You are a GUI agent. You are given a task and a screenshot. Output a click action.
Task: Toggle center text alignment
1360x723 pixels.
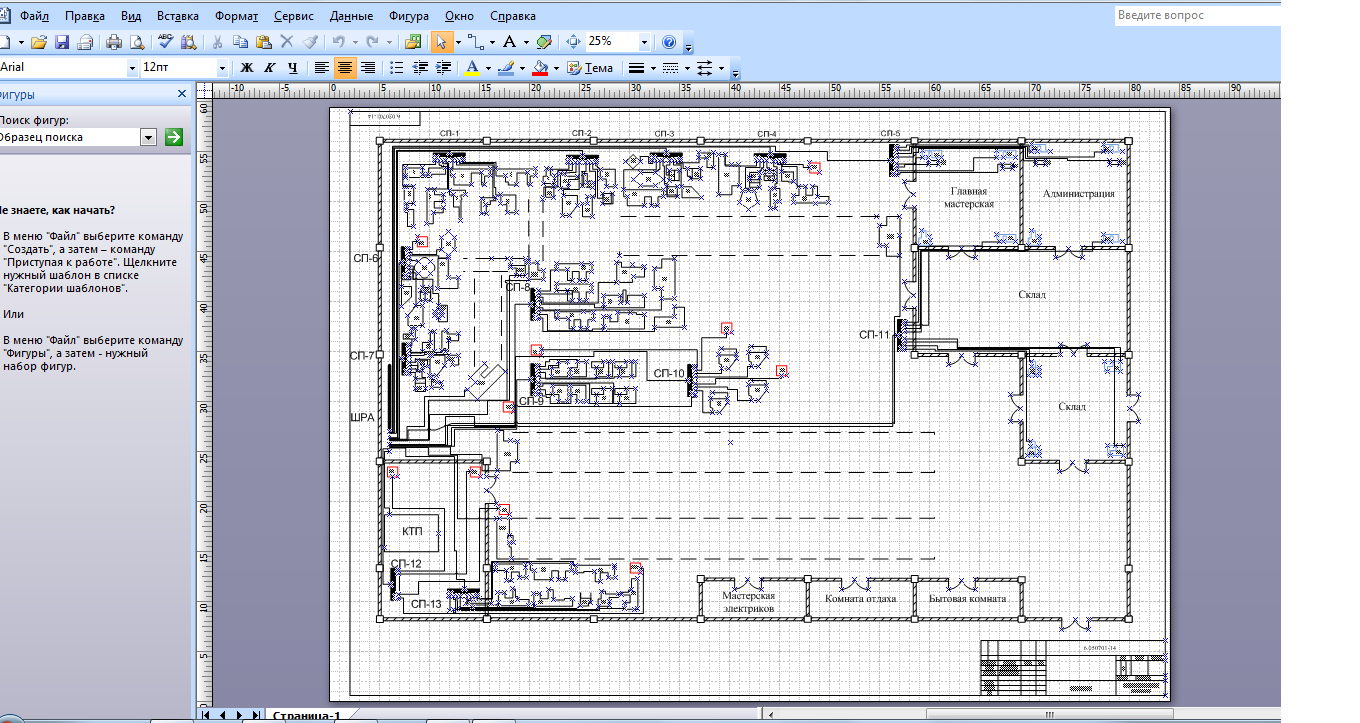(345, 68)
